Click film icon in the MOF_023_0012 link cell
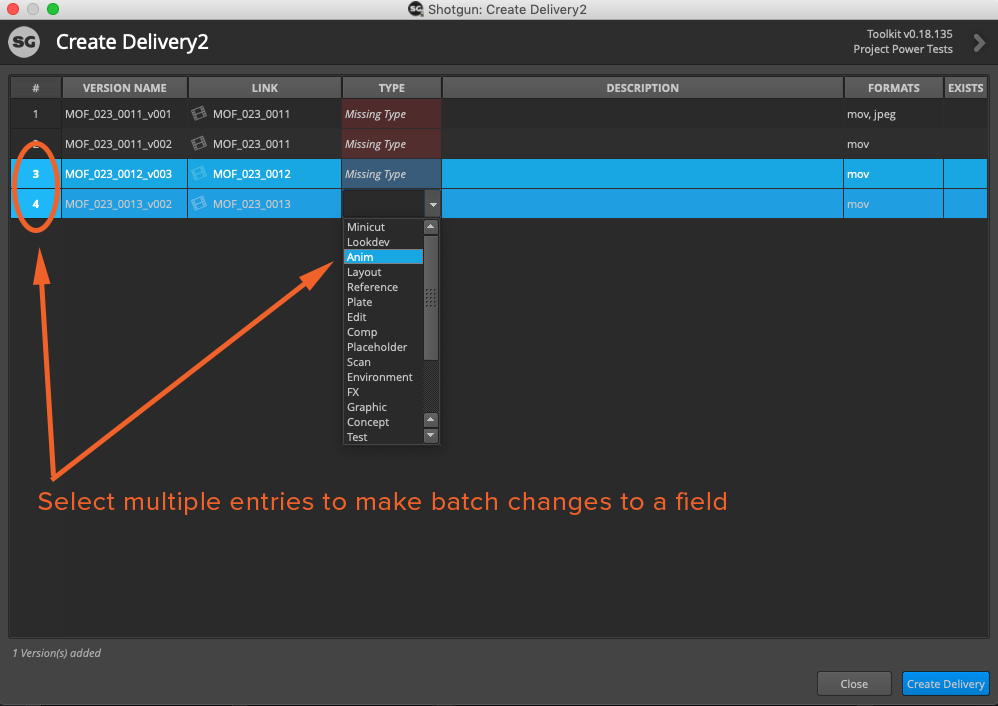The width and height of the screenshot is (998, 706). tap(198, 174)
